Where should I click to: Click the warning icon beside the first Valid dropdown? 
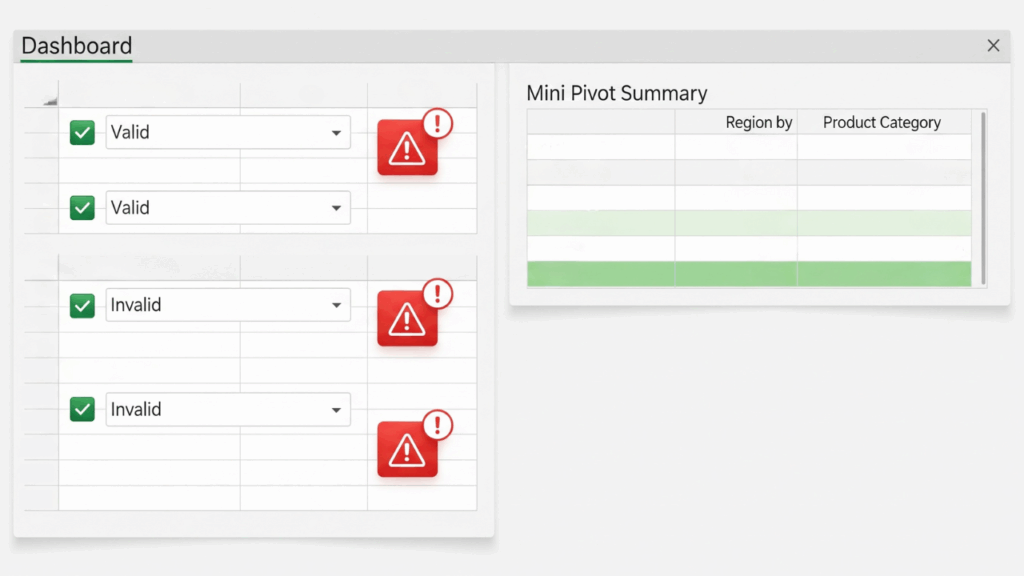[x=407, y=148]
